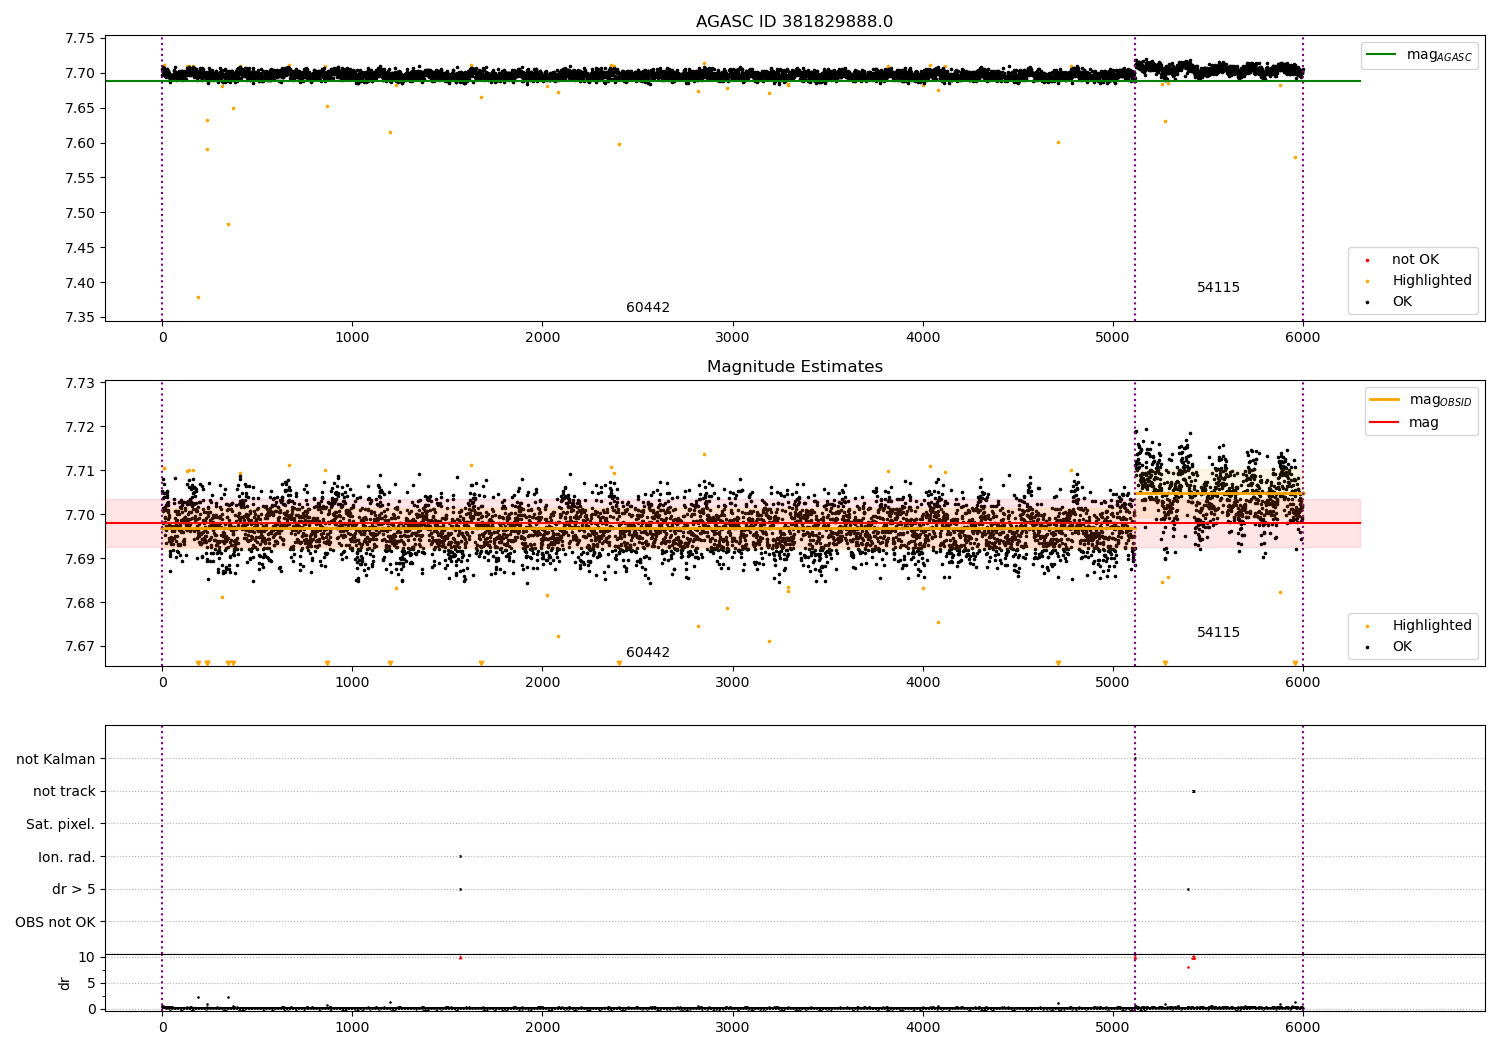The height and width of the screenshot is (1050, 1500).
Task: Click the 7.35 y-axis tick of top plot
Action: (79, 318)
